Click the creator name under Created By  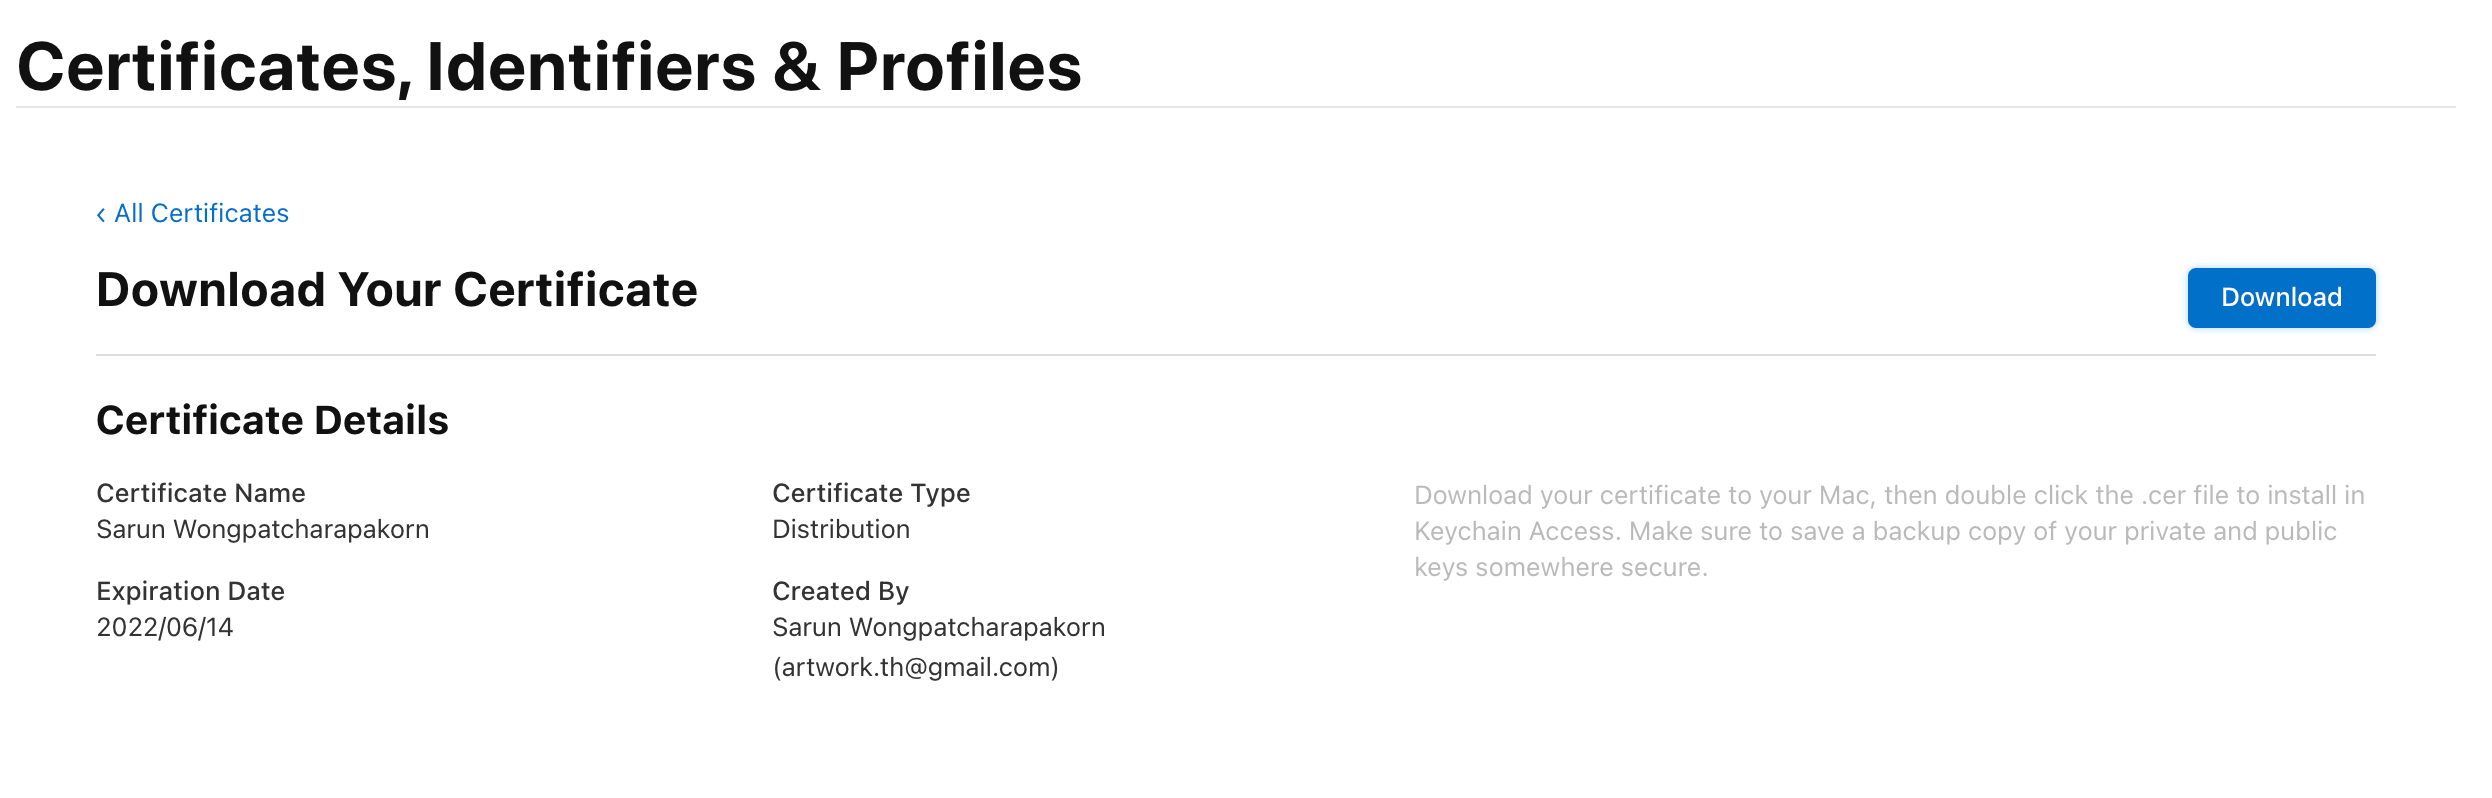click(x=938, y=628)
